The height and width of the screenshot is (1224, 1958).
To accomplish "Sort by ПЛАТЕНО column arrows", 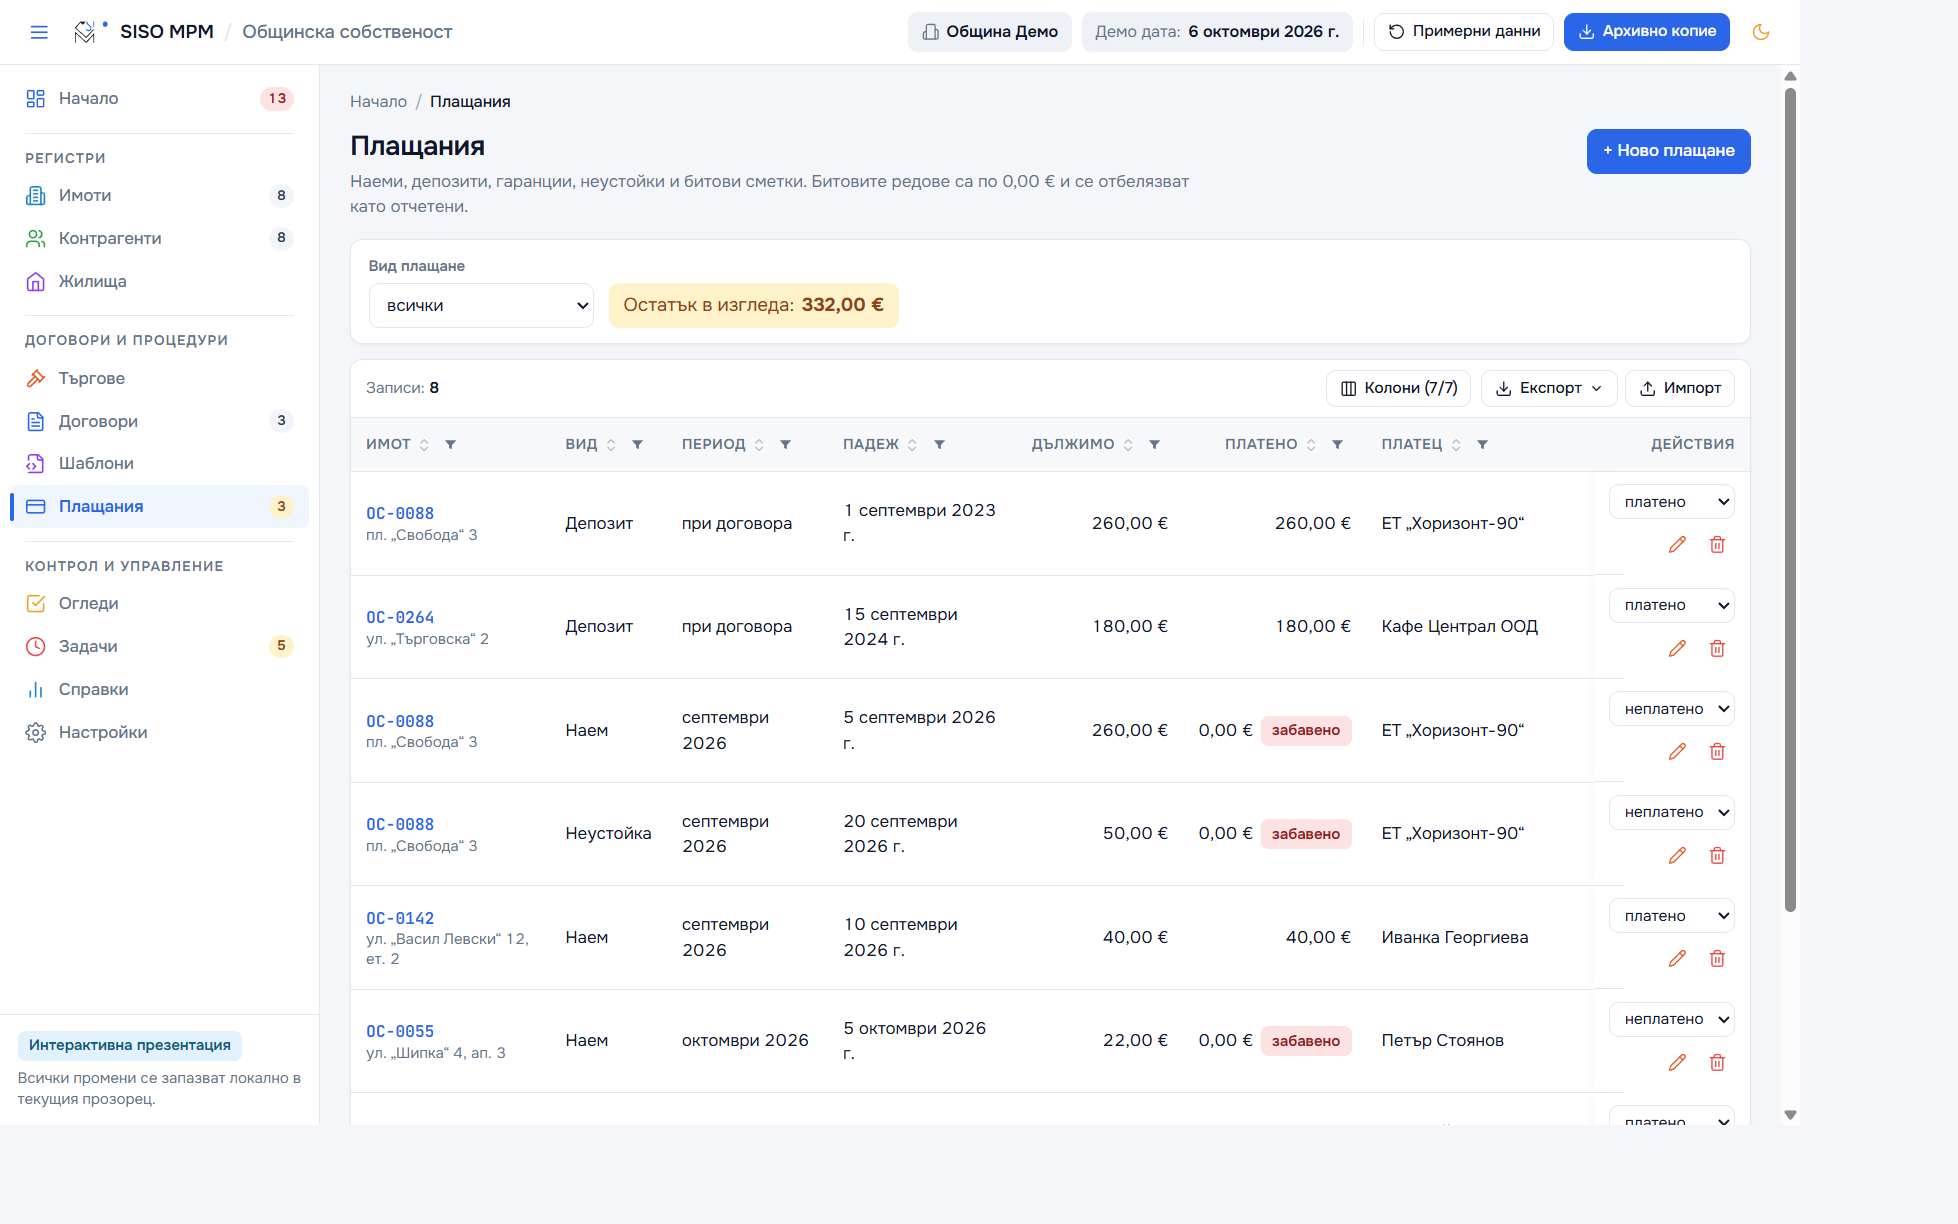I will pos(1311,445).
